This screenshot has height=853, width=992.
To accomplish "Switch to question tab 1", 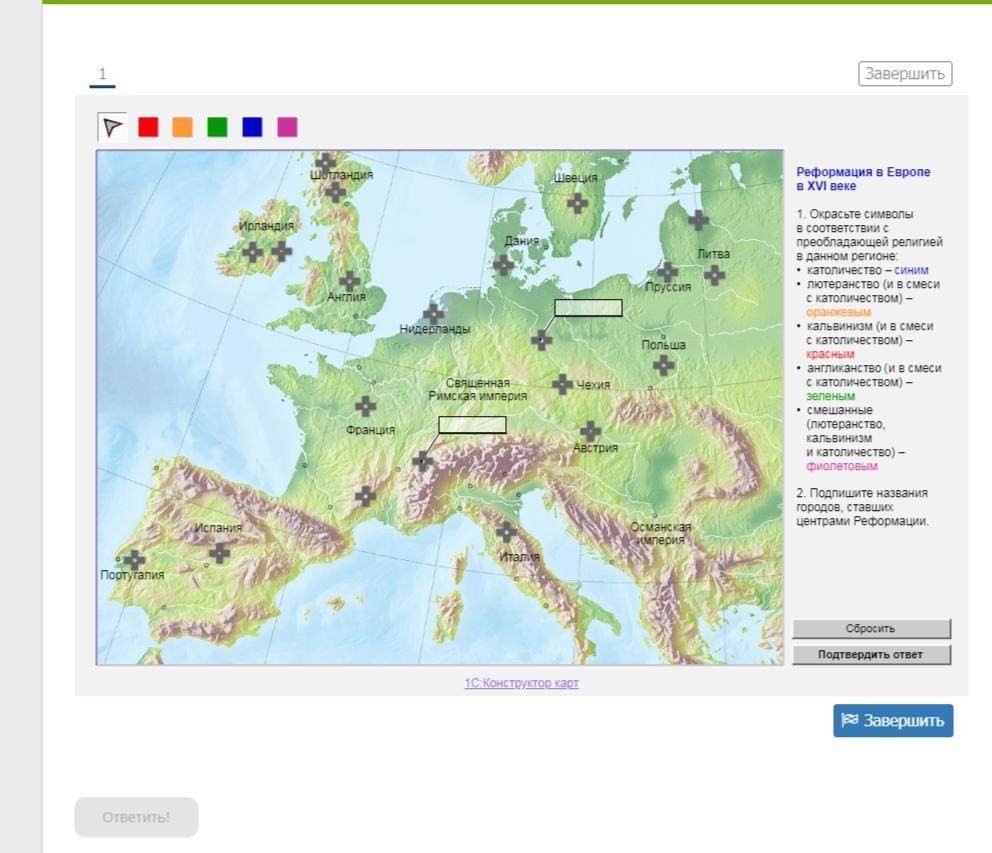I will (x=102, y=75).
